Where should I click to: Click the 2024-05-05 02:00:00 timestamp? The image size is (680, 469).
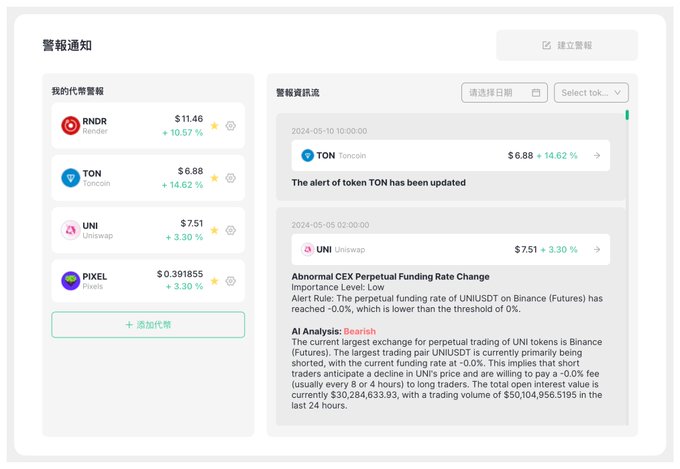coord(330,225)
